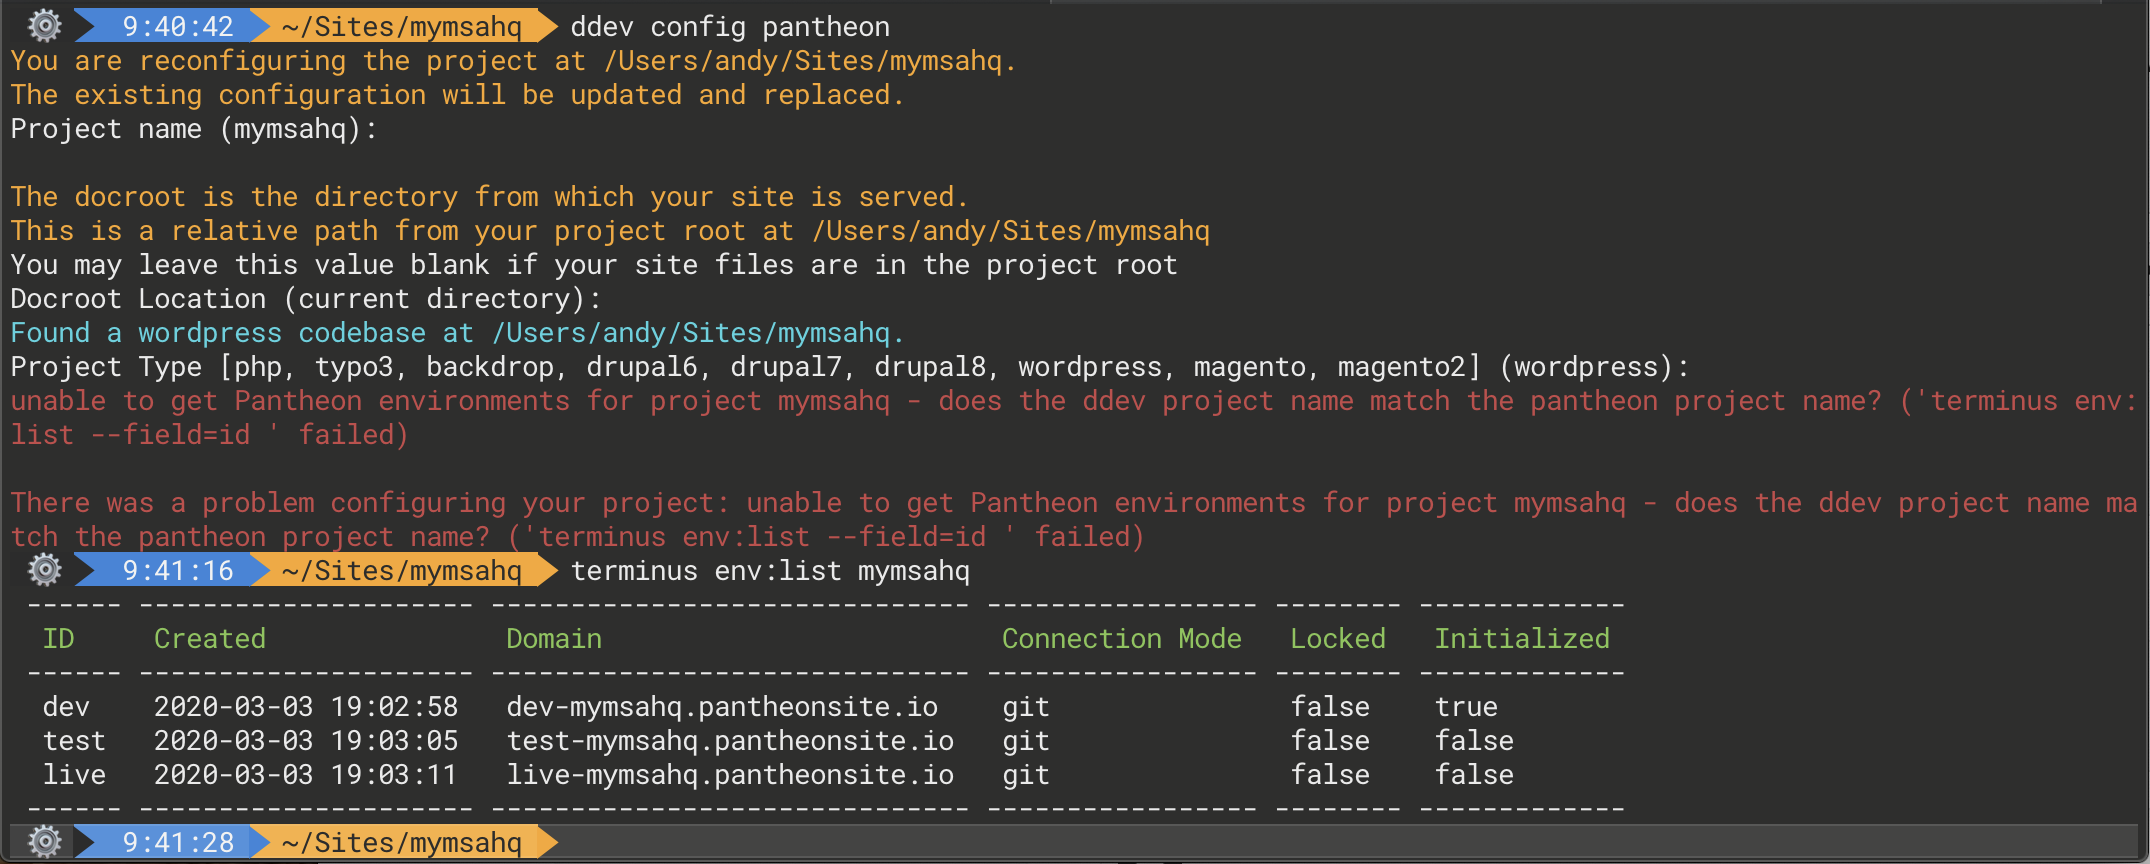Screen dimensions: 2150x864
Task: Click the 'live' environment ID cell
Action: (x=74, y=774)
